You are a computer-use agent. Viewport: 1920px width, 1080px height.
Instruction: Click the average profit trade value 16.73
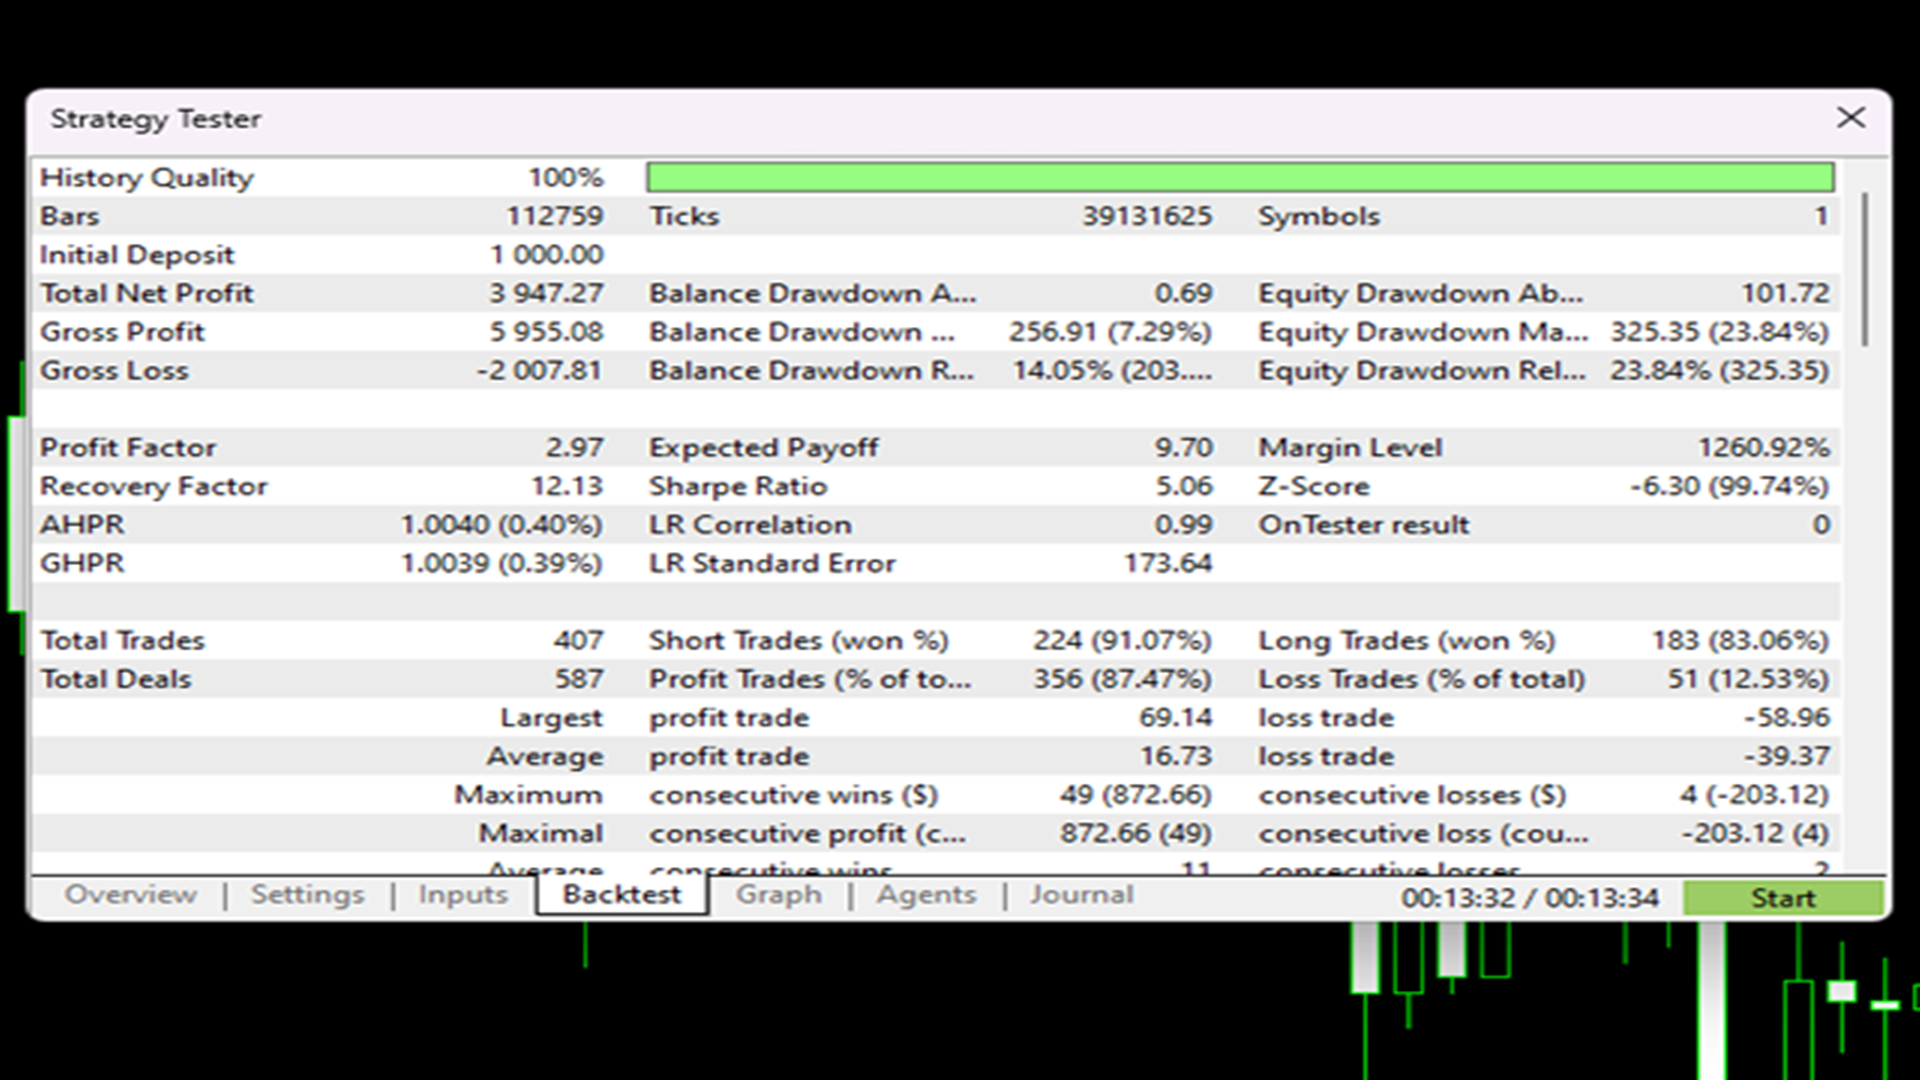[1176, 756]
